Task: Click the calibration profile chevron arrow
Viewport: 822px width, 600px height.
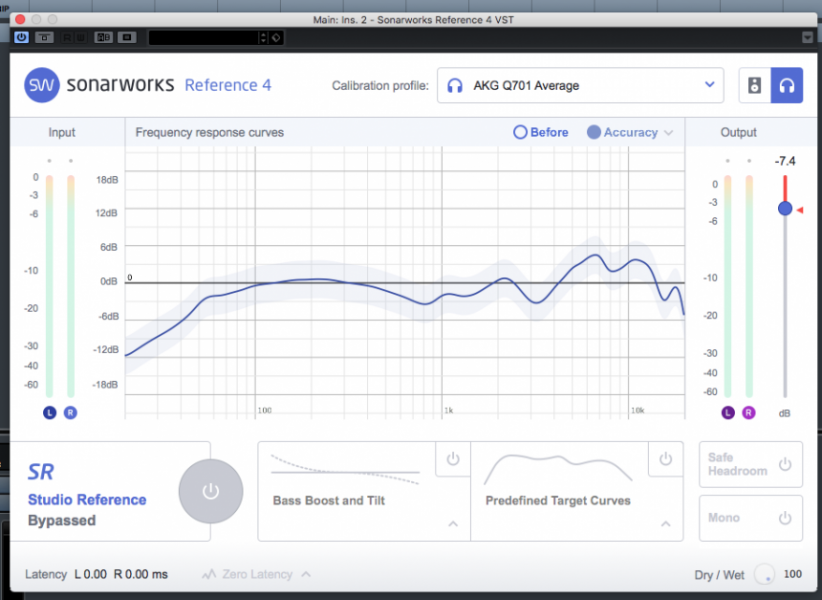Action: pyautogui.click(x=709, y=84)
